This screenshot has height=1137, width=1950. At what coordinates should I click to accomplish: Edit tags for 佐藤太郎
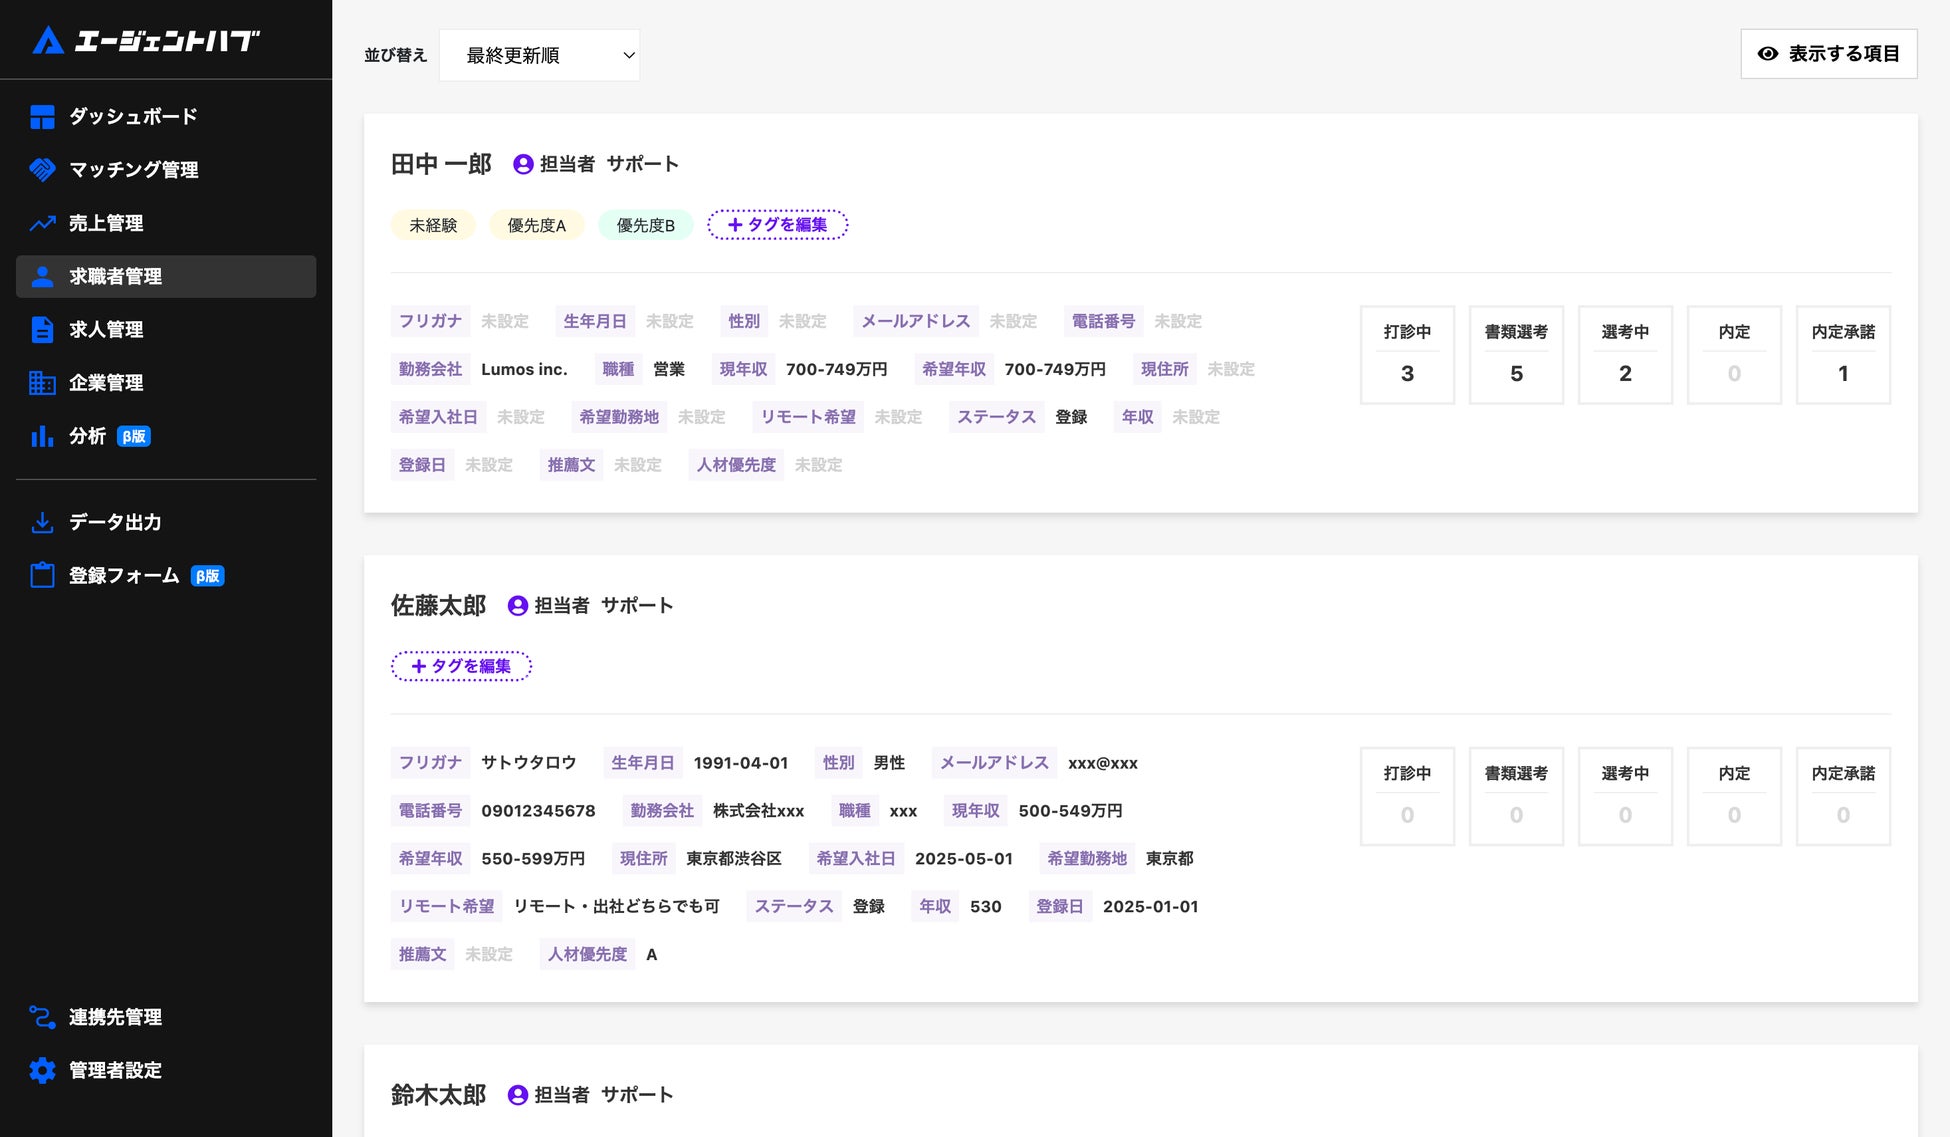click(x=461, y=666)
